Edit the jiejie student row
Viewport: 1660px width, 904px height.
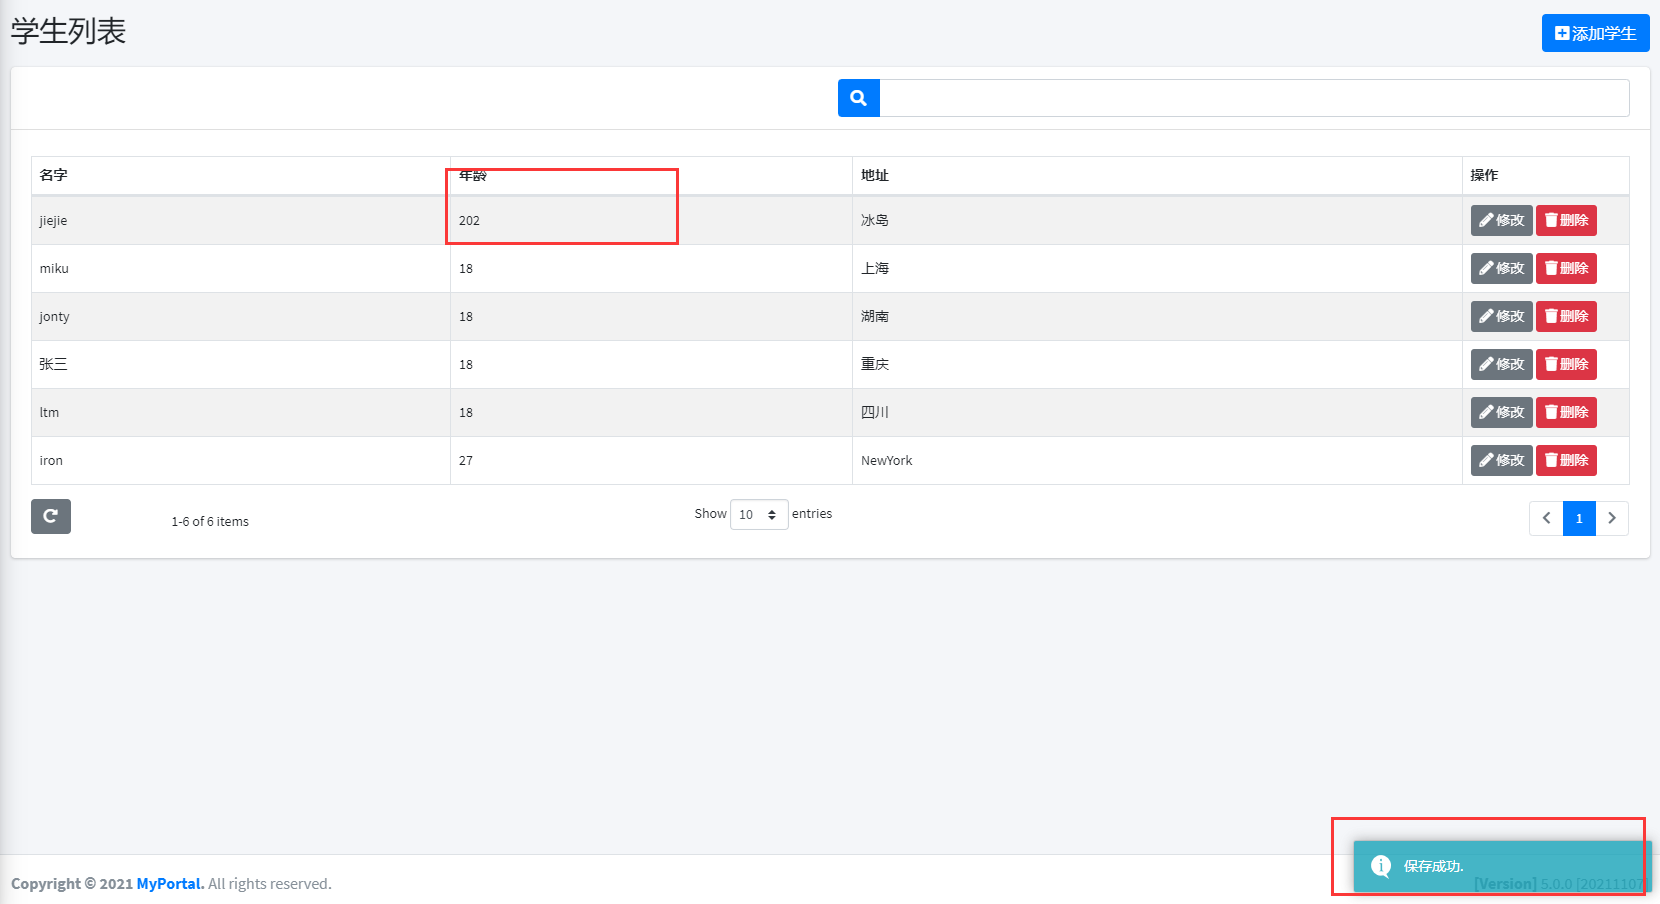tap(1501, 220)
